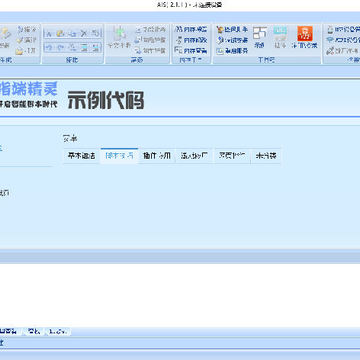Viewport: 360px width, 360px height.
Task: Open the fifth tab in the example tab row
Action: (232, 156)
